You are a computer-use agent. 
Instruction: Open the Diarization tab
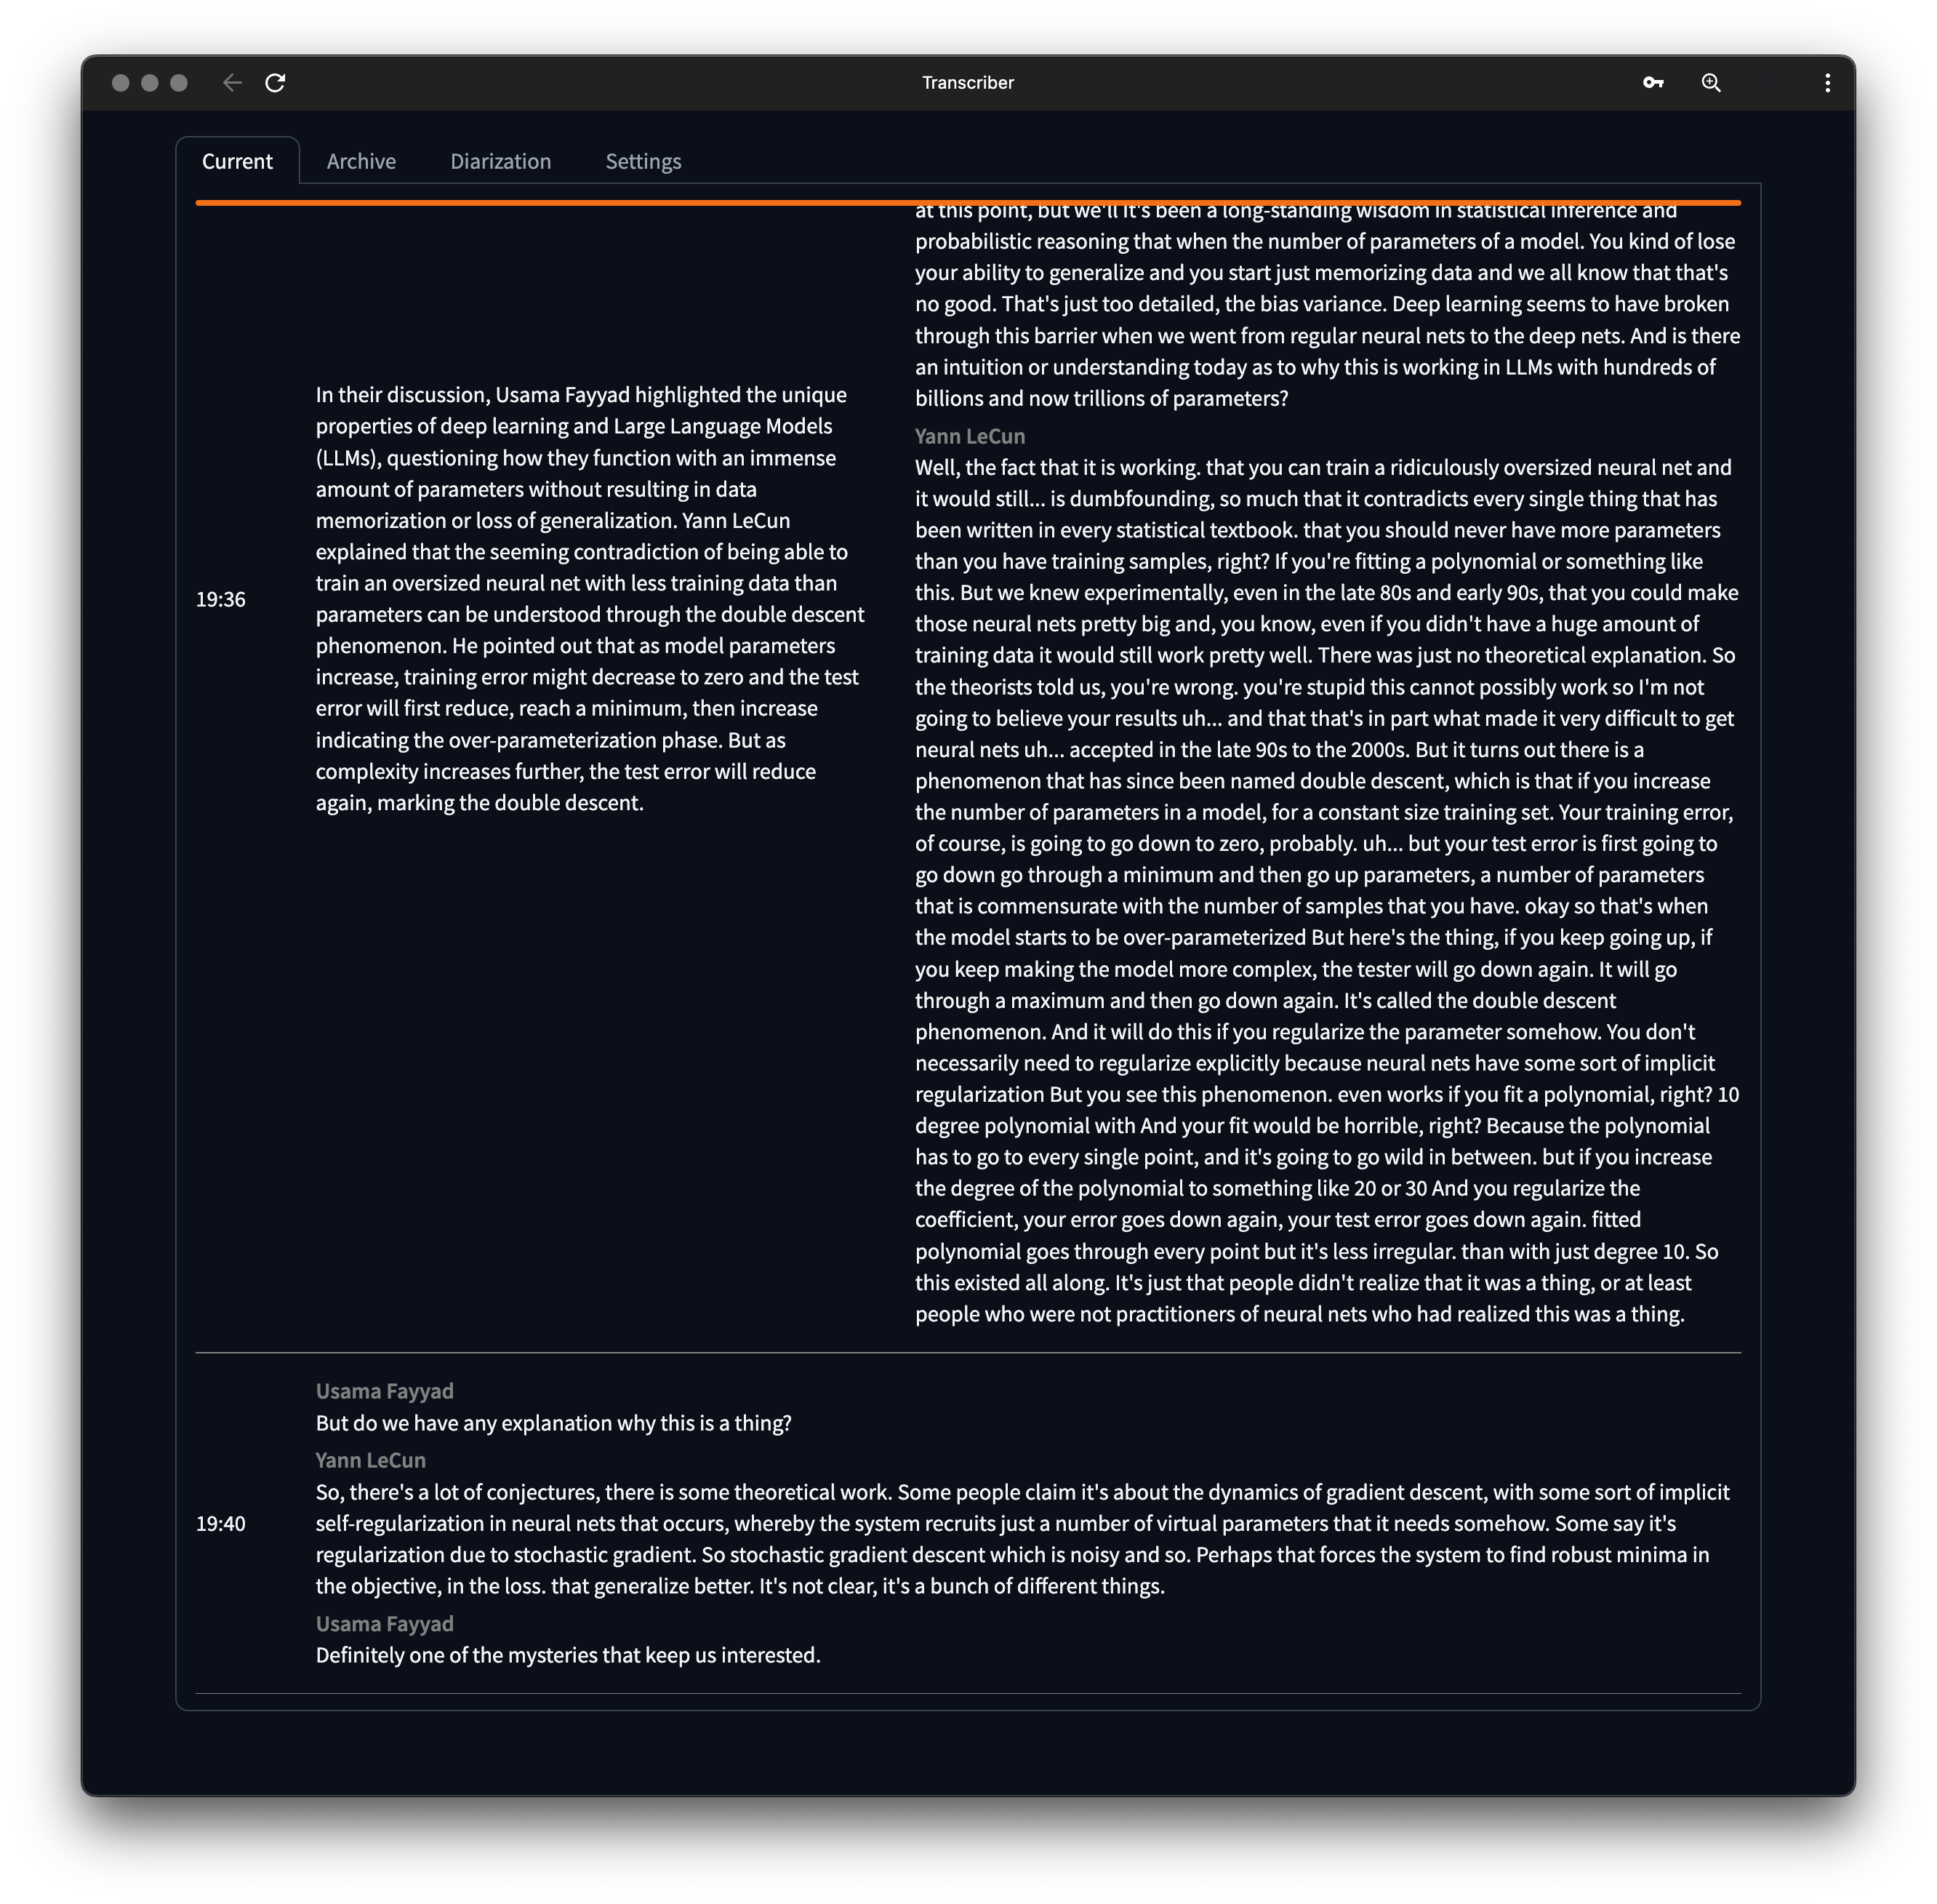click(x=500, y=161)
